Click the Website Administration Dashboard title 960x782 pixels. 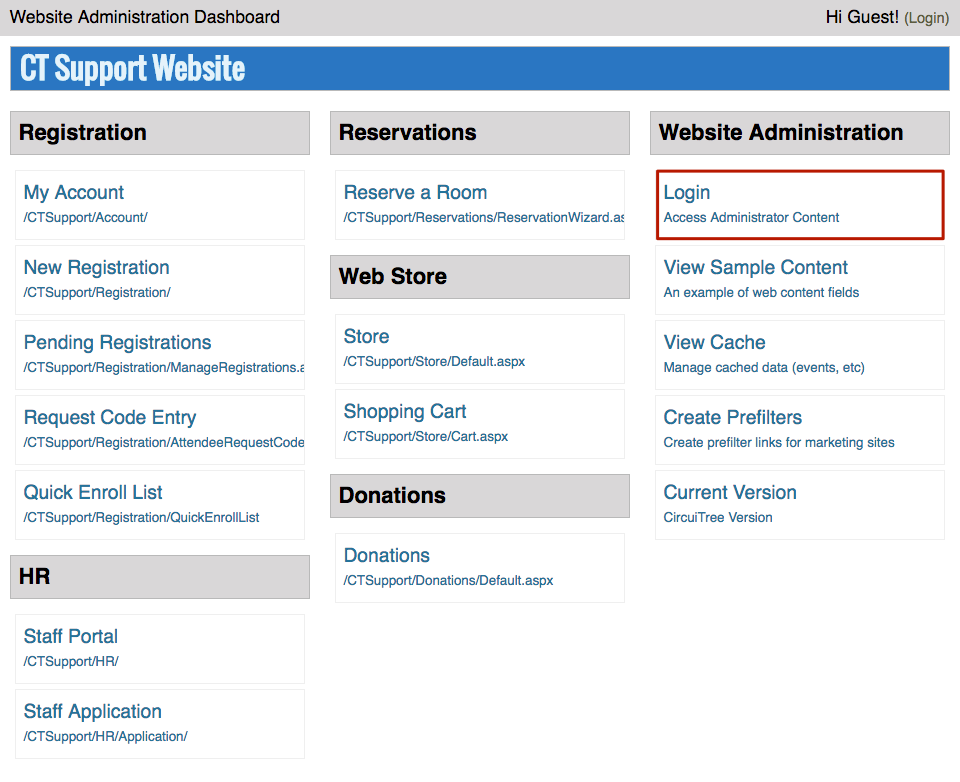coord(144,17)
